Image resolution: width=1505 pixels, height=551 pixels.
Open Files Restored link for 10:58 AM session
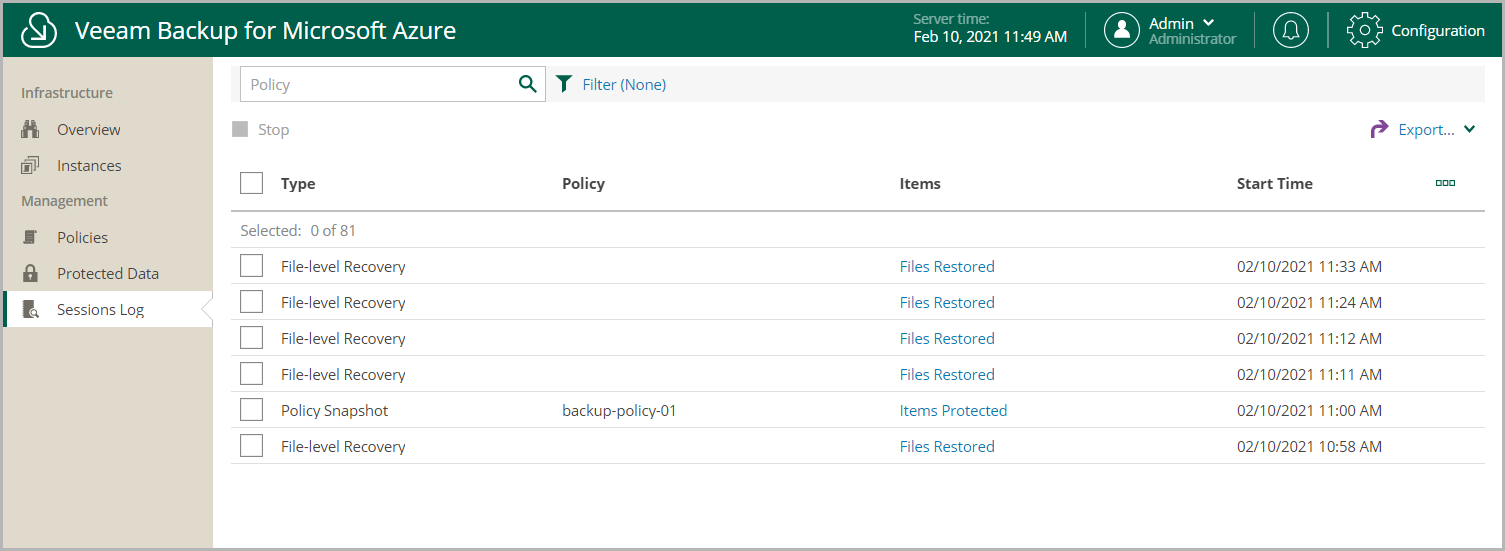click(947, 446)
